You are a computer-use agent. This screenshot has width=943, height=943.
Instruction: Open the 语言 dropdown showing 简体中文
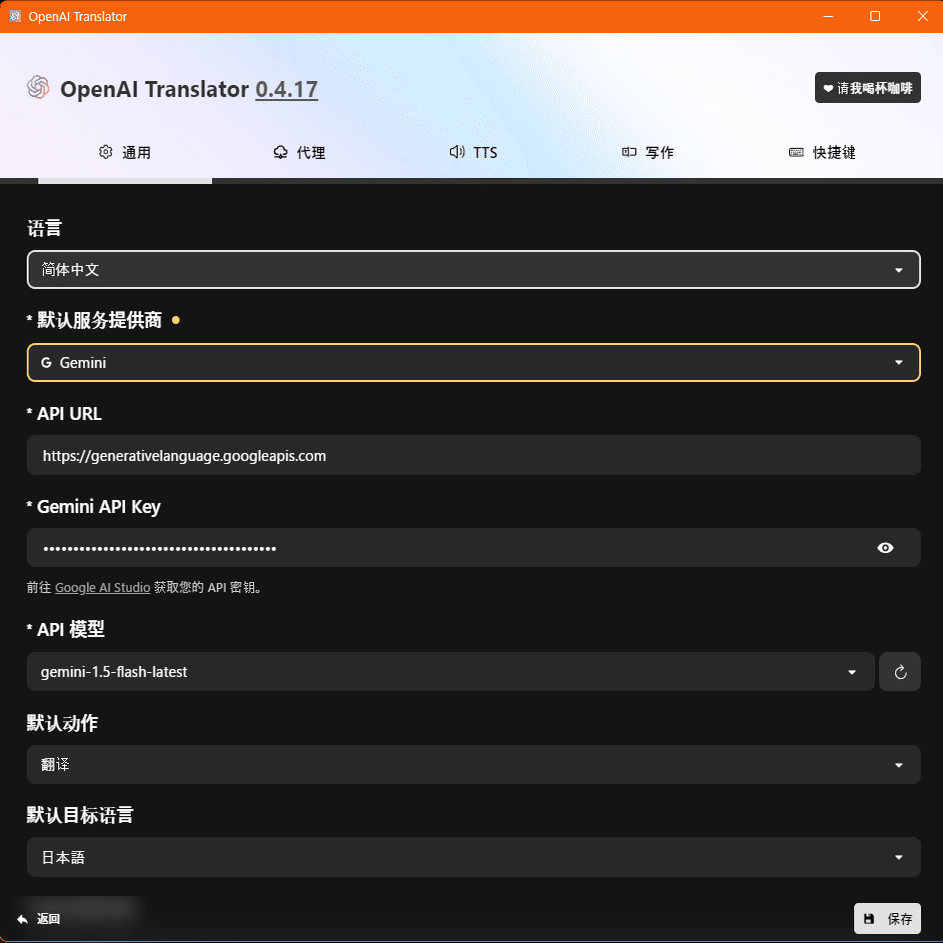pos(473,269)
